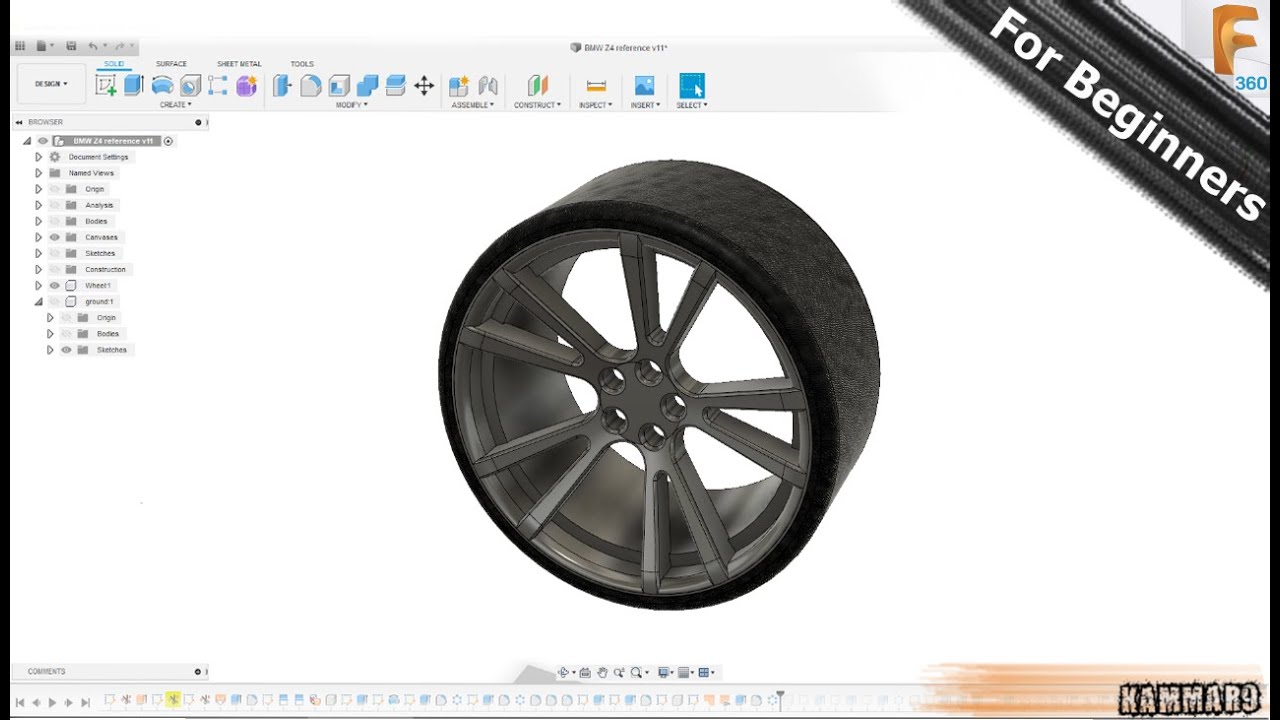Select the Orbit navigation tool
The width and height of the screenshot is (1280, 720).
[x=565, y=672]
